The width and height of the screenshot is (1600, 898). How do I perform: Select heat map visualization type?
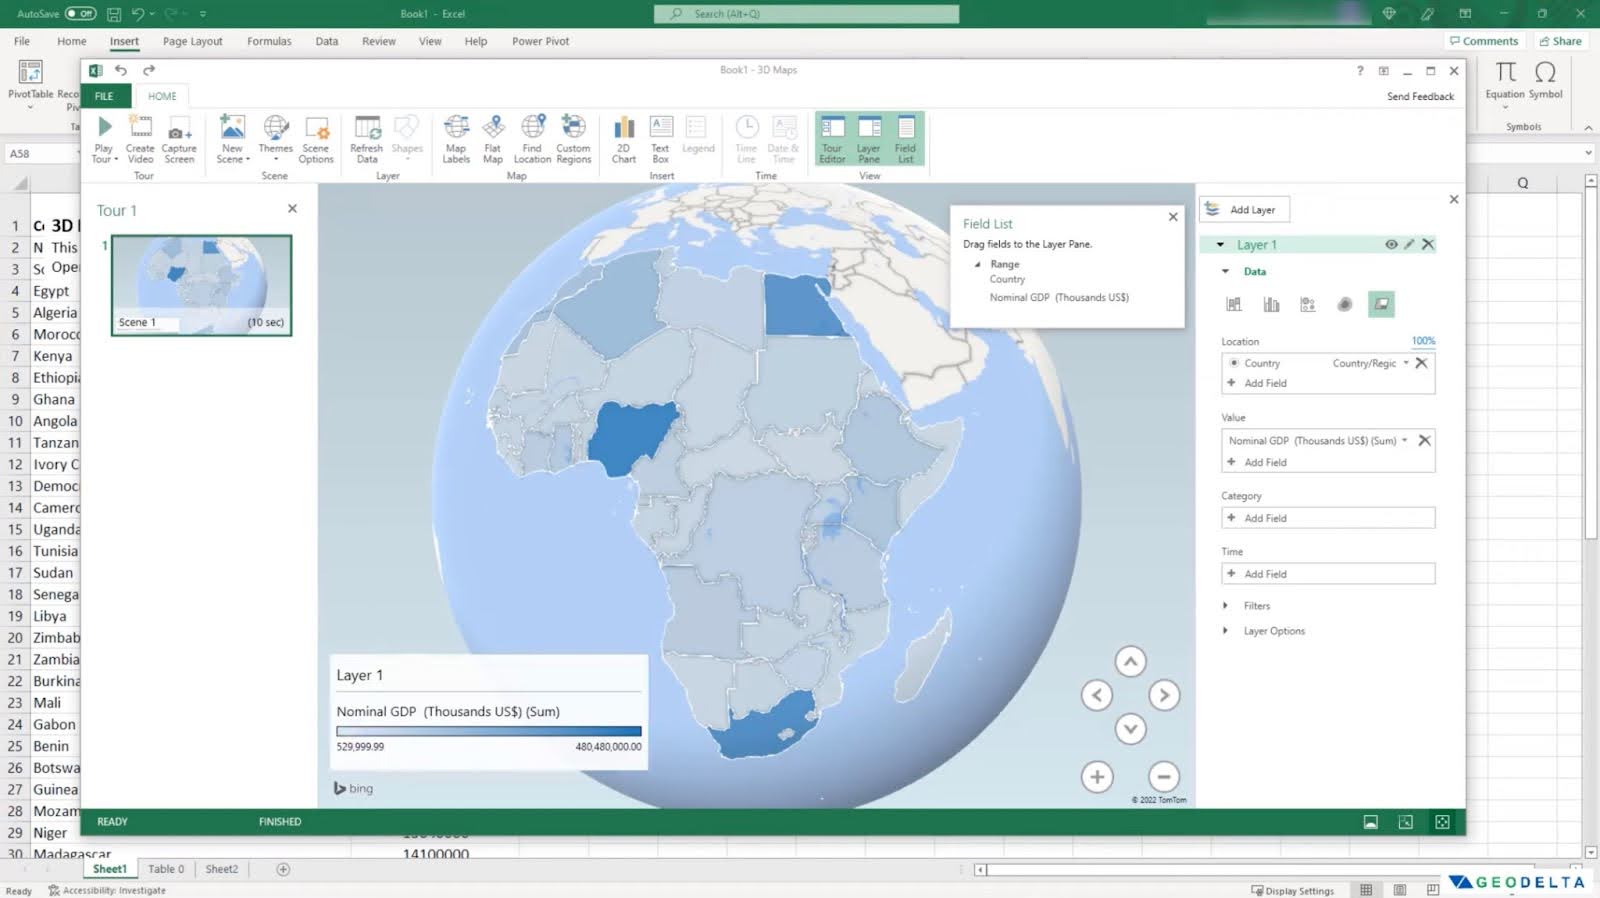point(1345,304)
